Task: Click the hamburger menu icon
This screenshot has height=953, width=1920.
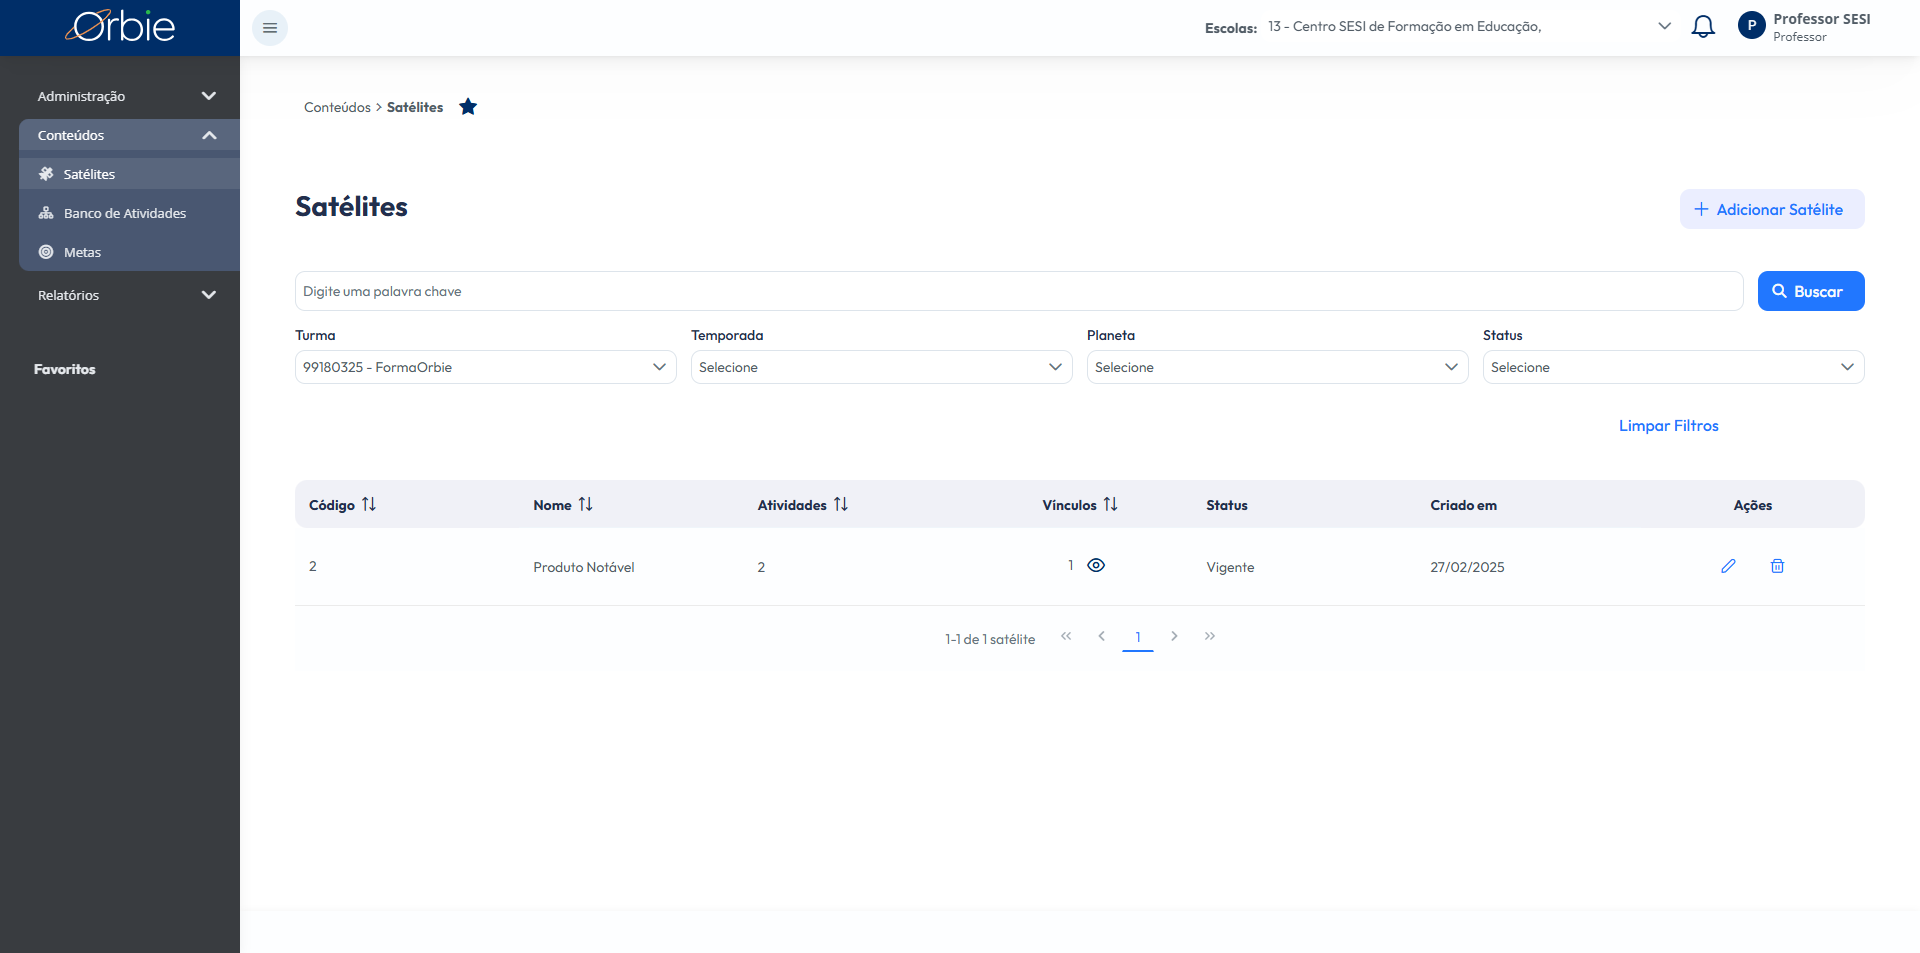Action: point(270,28)
